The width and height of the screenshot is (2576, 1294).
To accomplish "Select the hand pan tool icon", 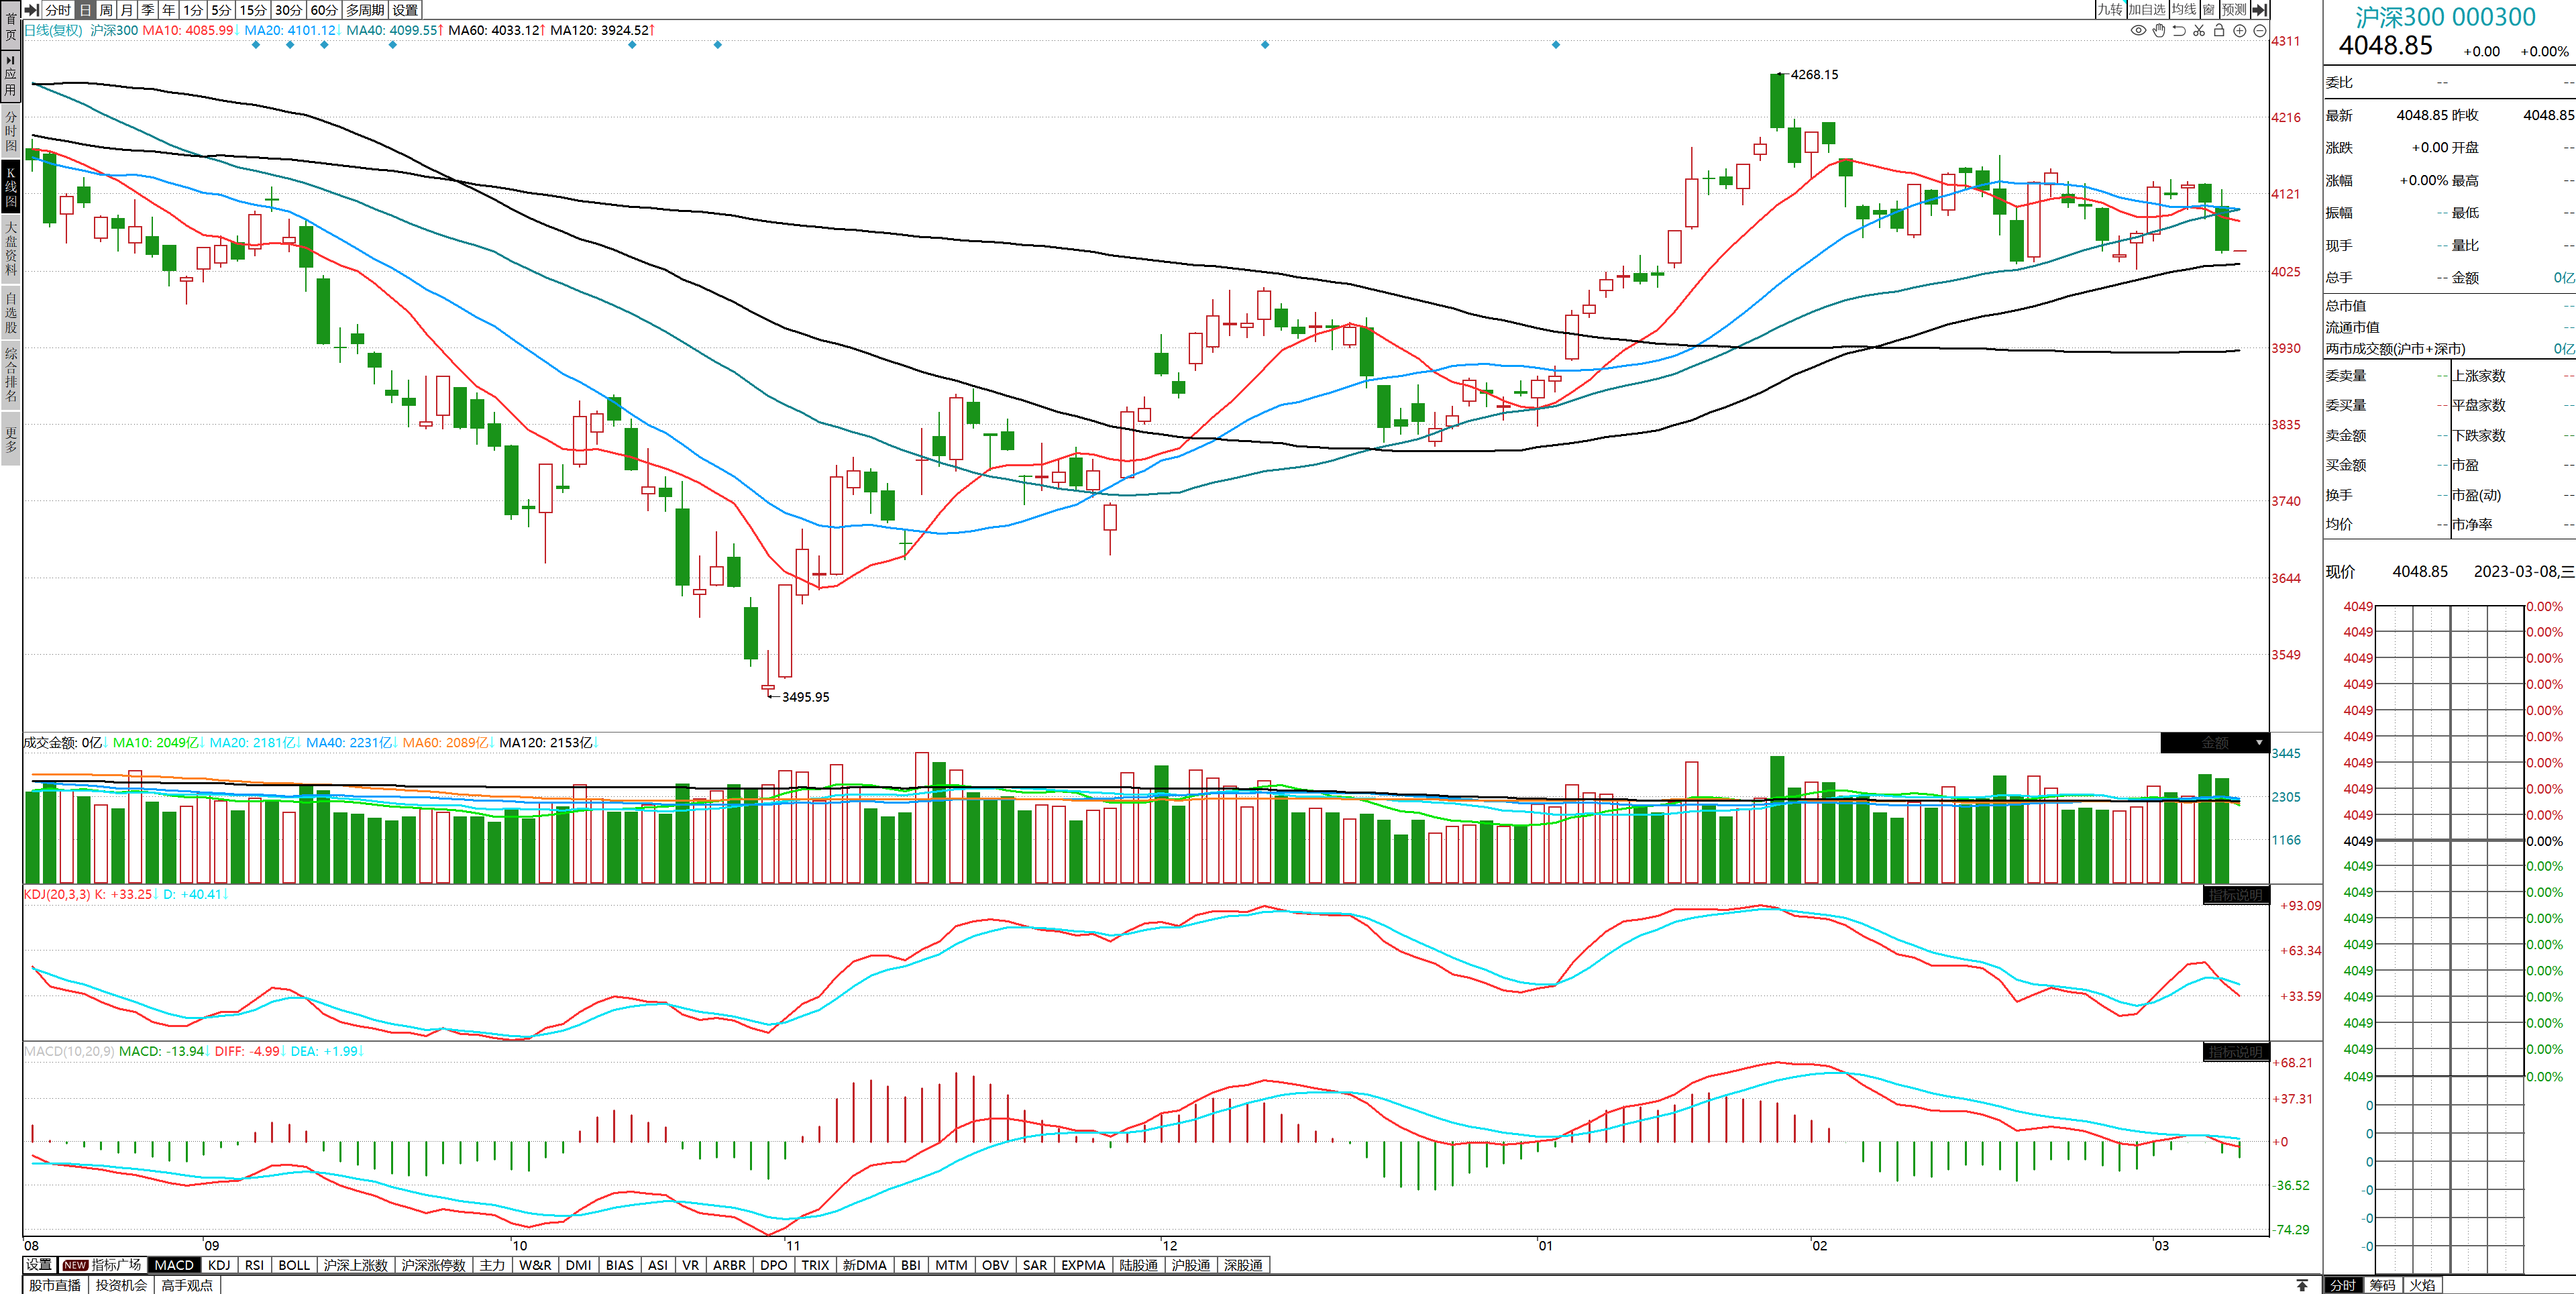I will click(x=2159, y=30).
